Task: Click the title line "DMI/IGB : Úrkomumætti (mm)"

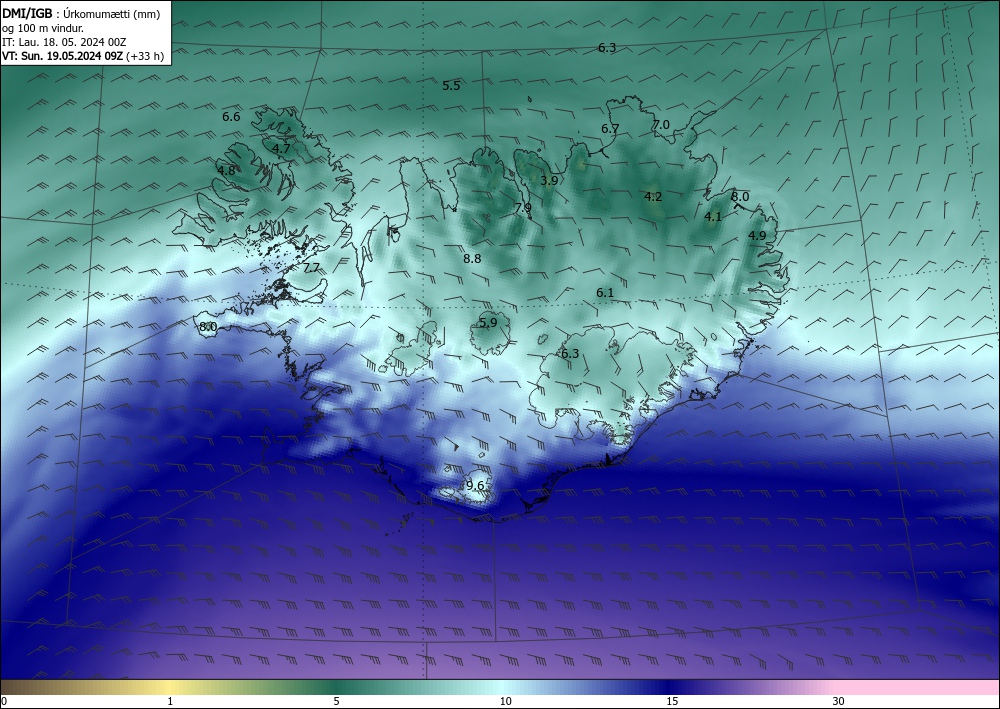Action: 81,14
